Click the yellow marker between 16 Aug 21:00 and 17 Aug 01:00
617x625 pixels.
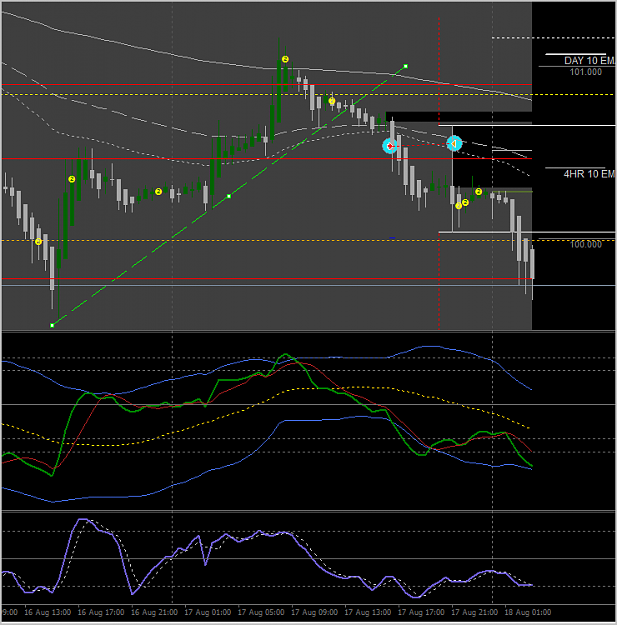158,192
